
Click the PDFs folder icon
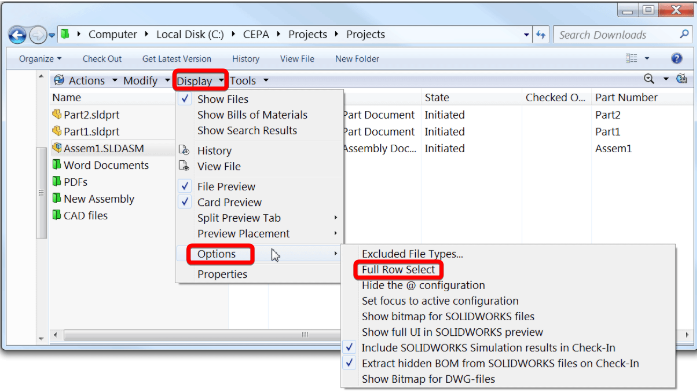pos(56,181)
